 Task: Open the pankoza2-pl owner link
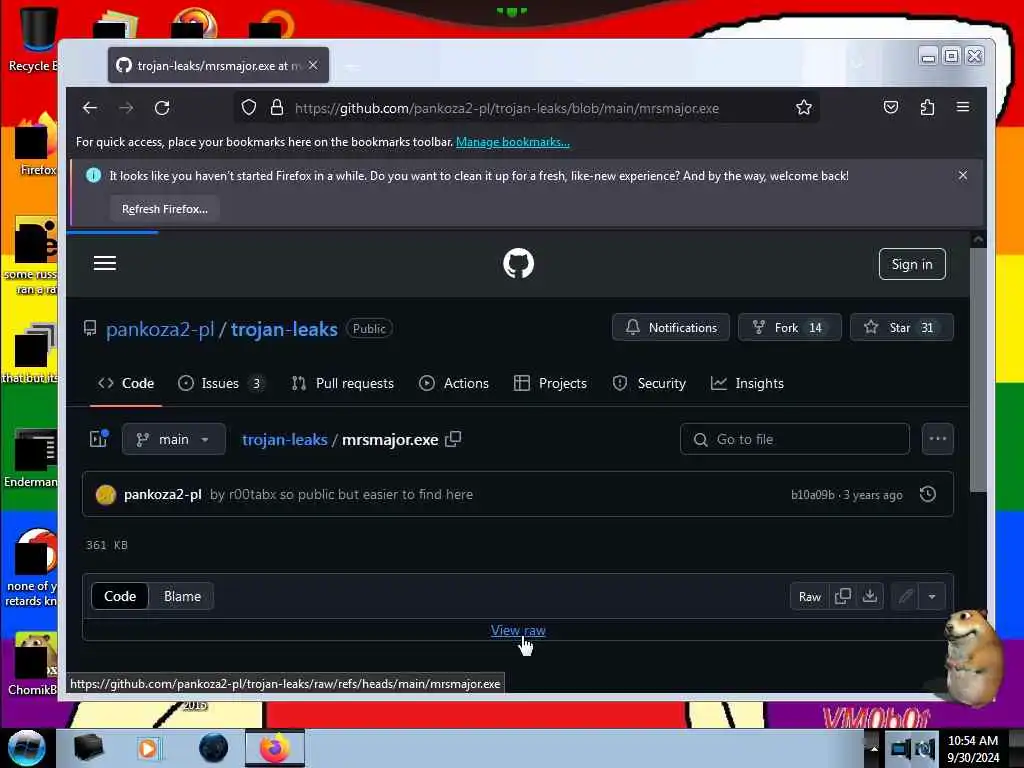click(x=160, y=329)
